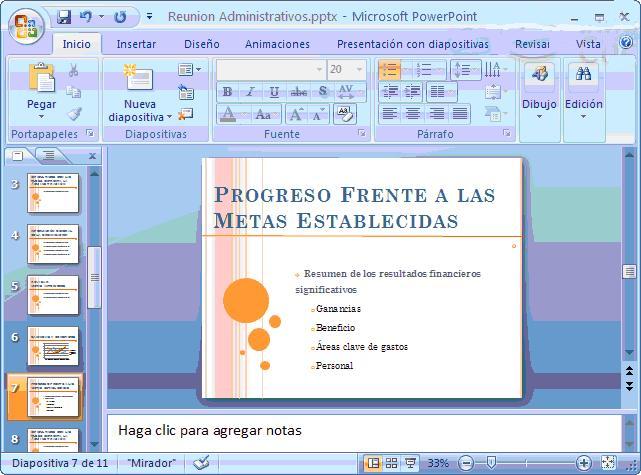Open the line spacing menu
The image size is (641, 475).
[x=466, y=70]
